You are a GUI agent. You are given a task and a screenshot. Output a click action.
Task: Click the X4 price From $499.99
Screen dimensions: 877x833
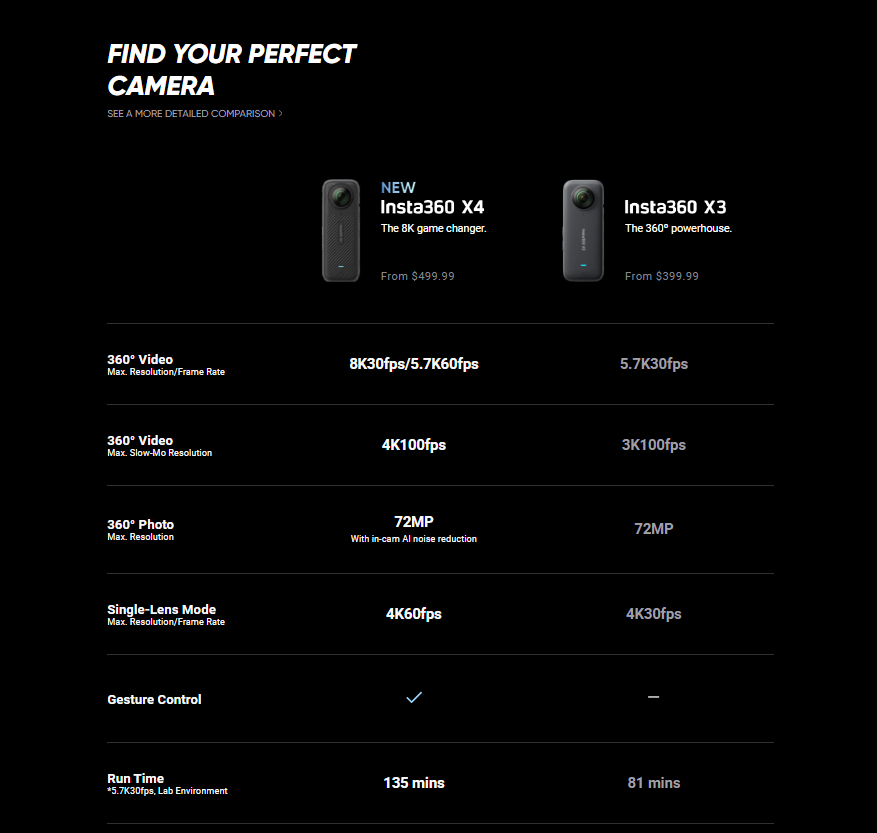418,276
